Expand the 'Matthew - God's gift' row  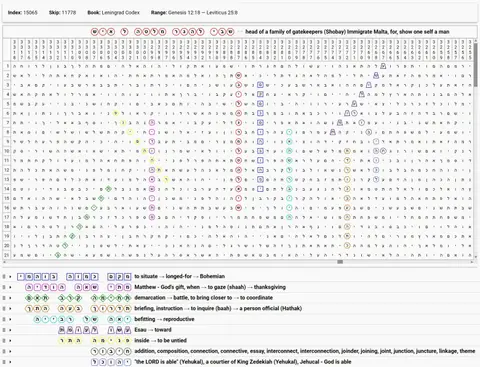tap(10, 287)
